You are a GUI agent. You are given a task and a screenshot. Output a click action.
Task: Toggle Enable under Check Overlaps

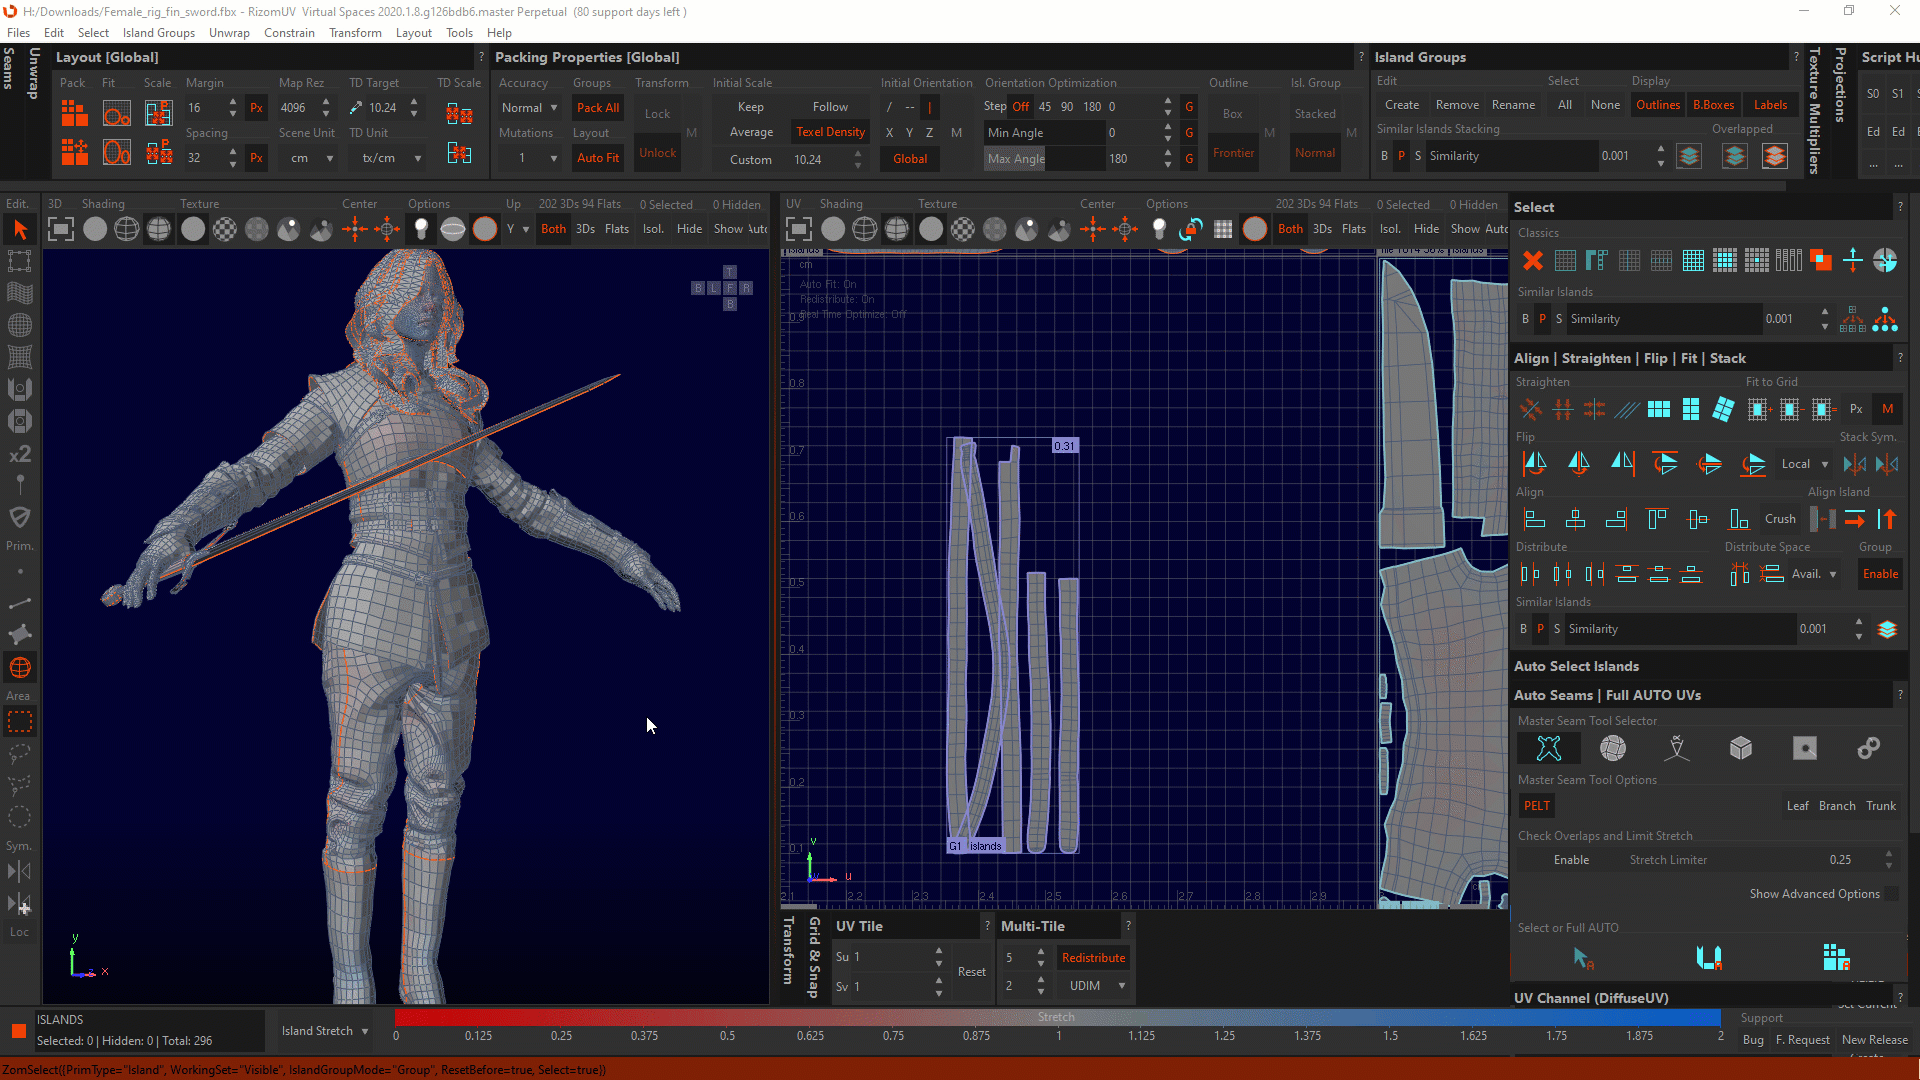pyautogui.click(x=1571, y=860)
